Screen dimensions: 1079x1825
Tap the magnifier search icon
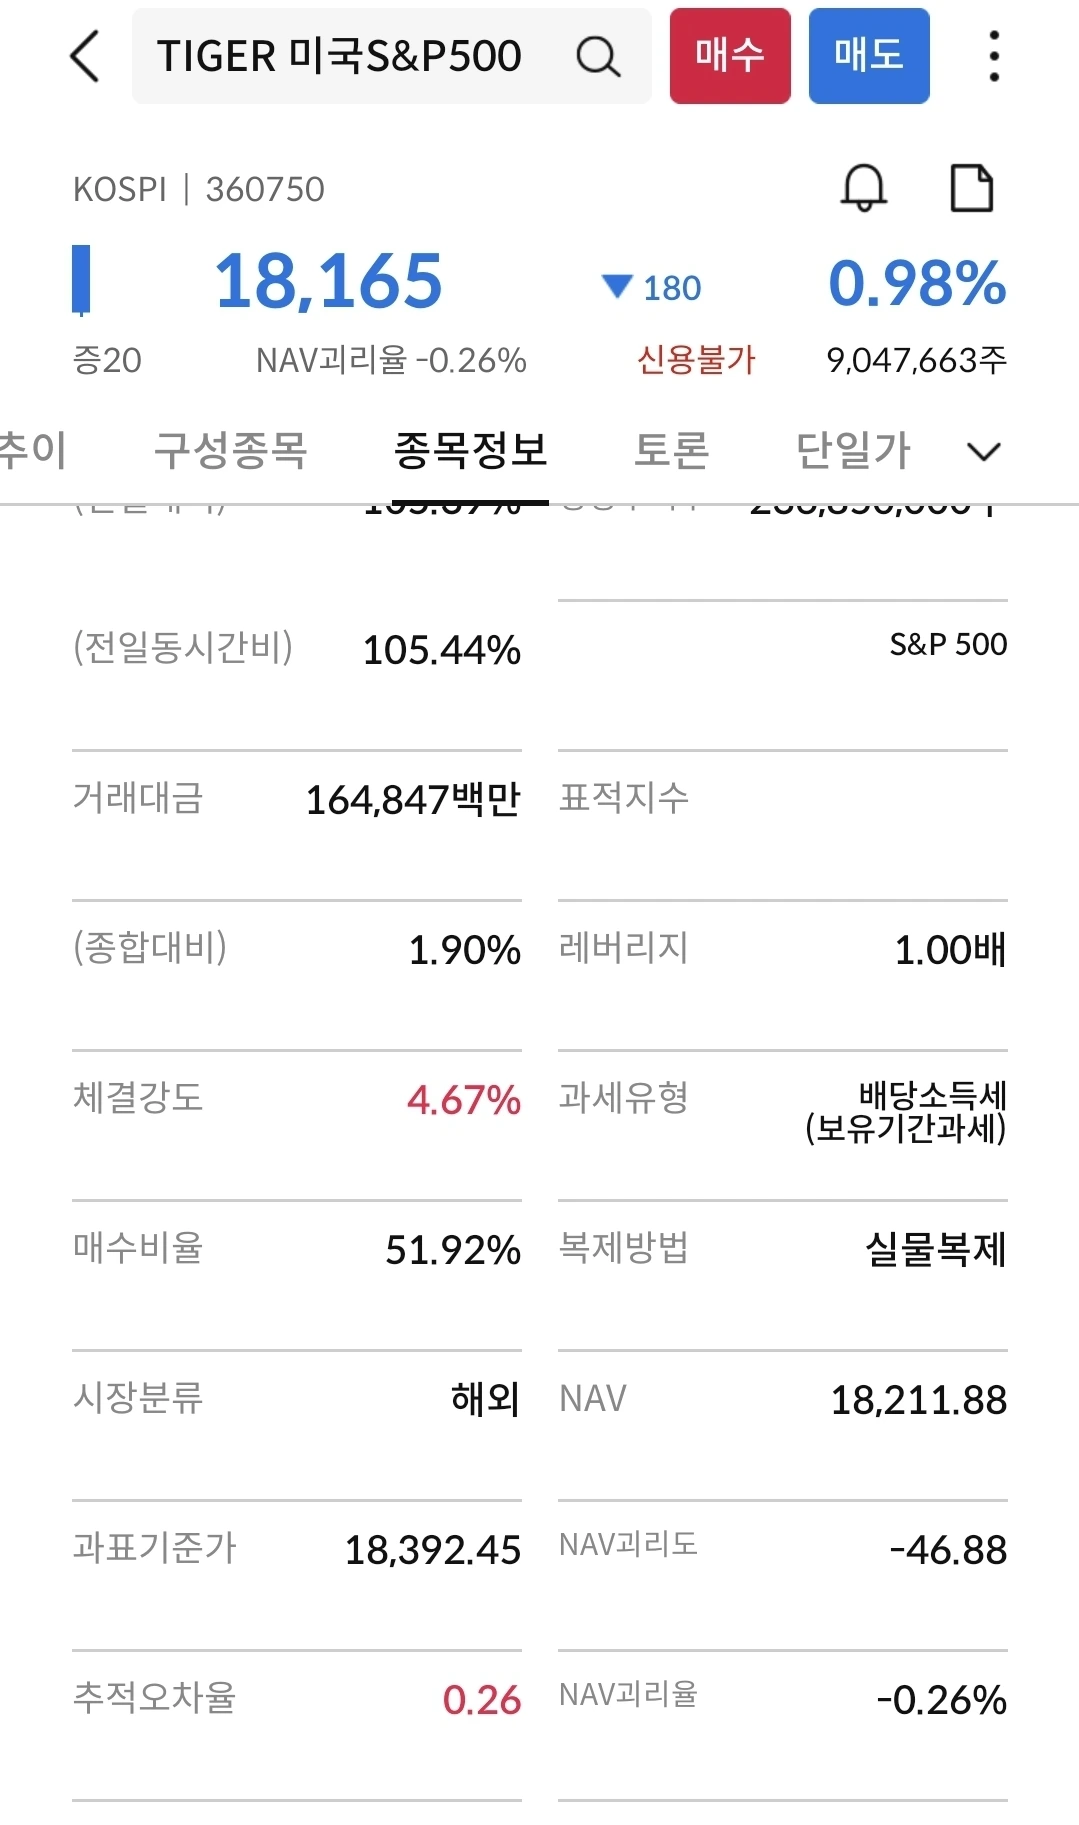click(x=598, y=56)
